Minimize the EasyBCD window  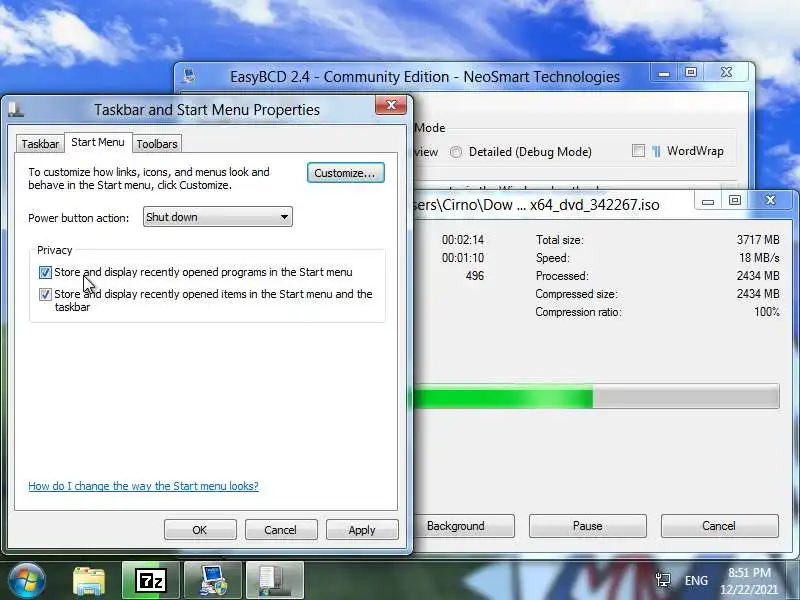[x=664, y=73]
